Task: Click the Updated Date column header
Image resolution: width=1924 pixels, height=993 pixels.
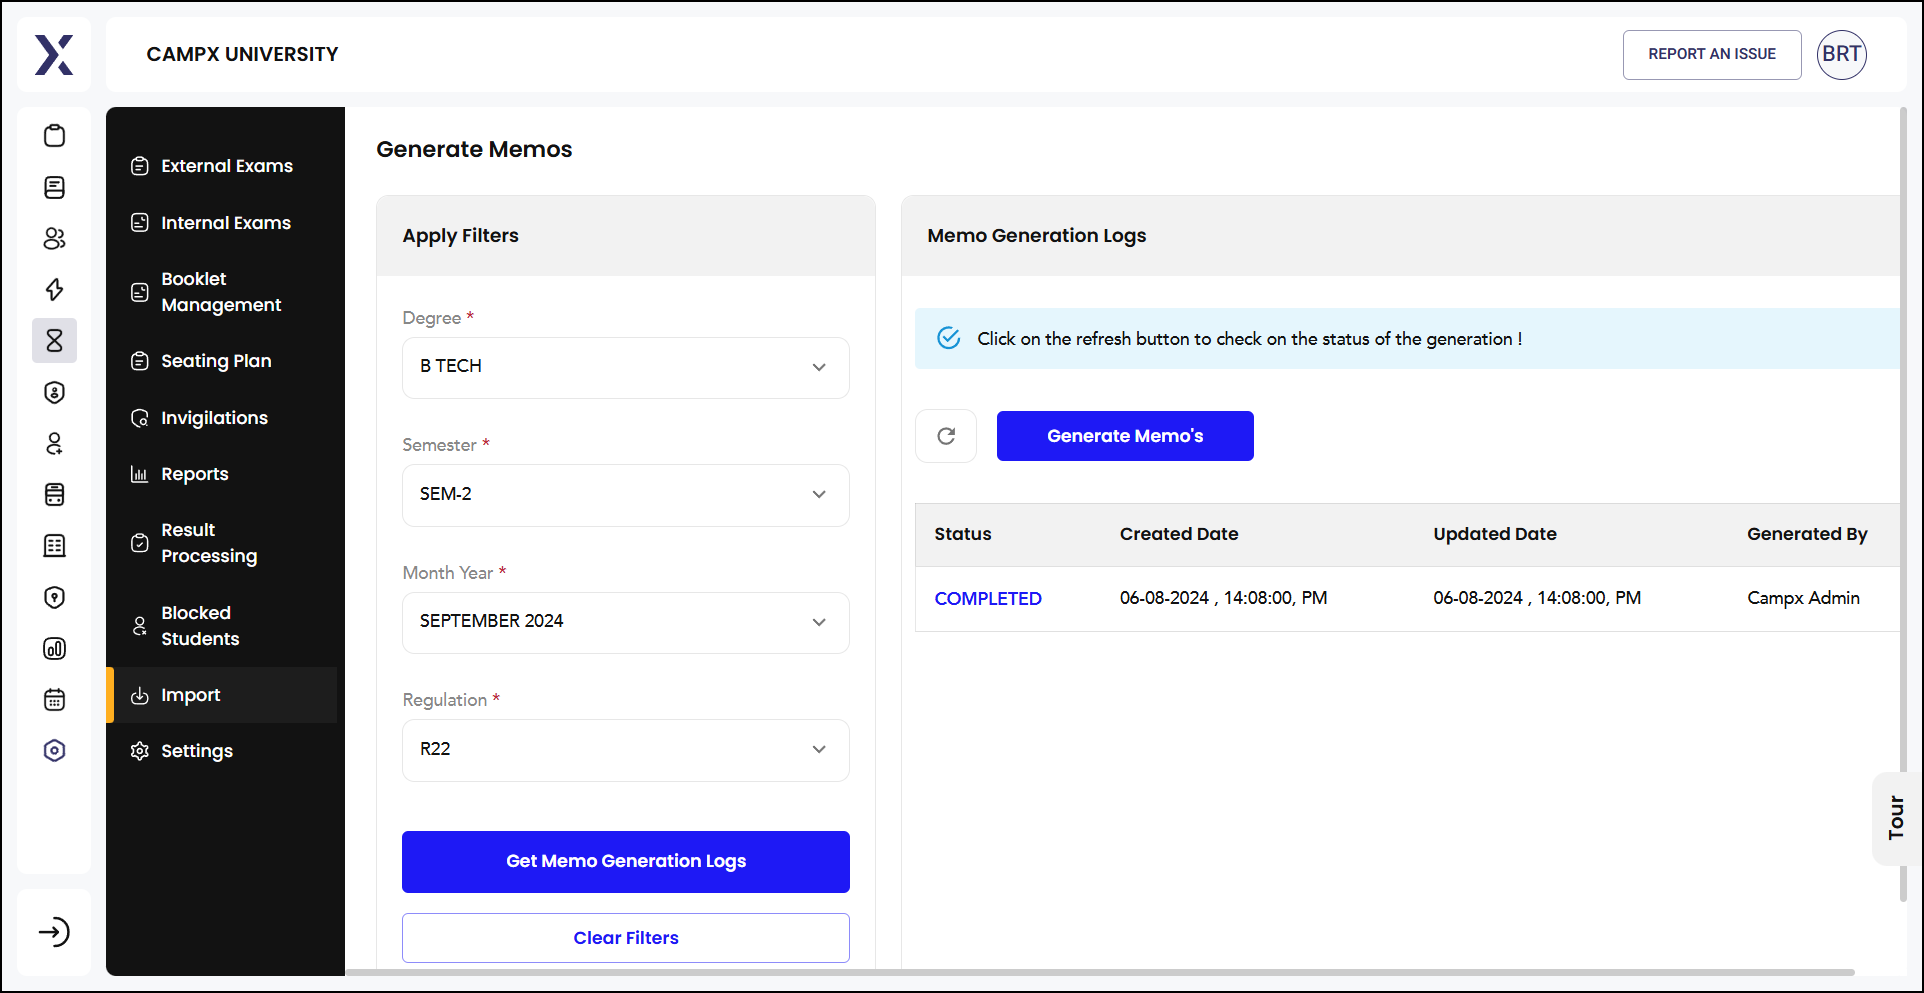Action: (1495, 534)
